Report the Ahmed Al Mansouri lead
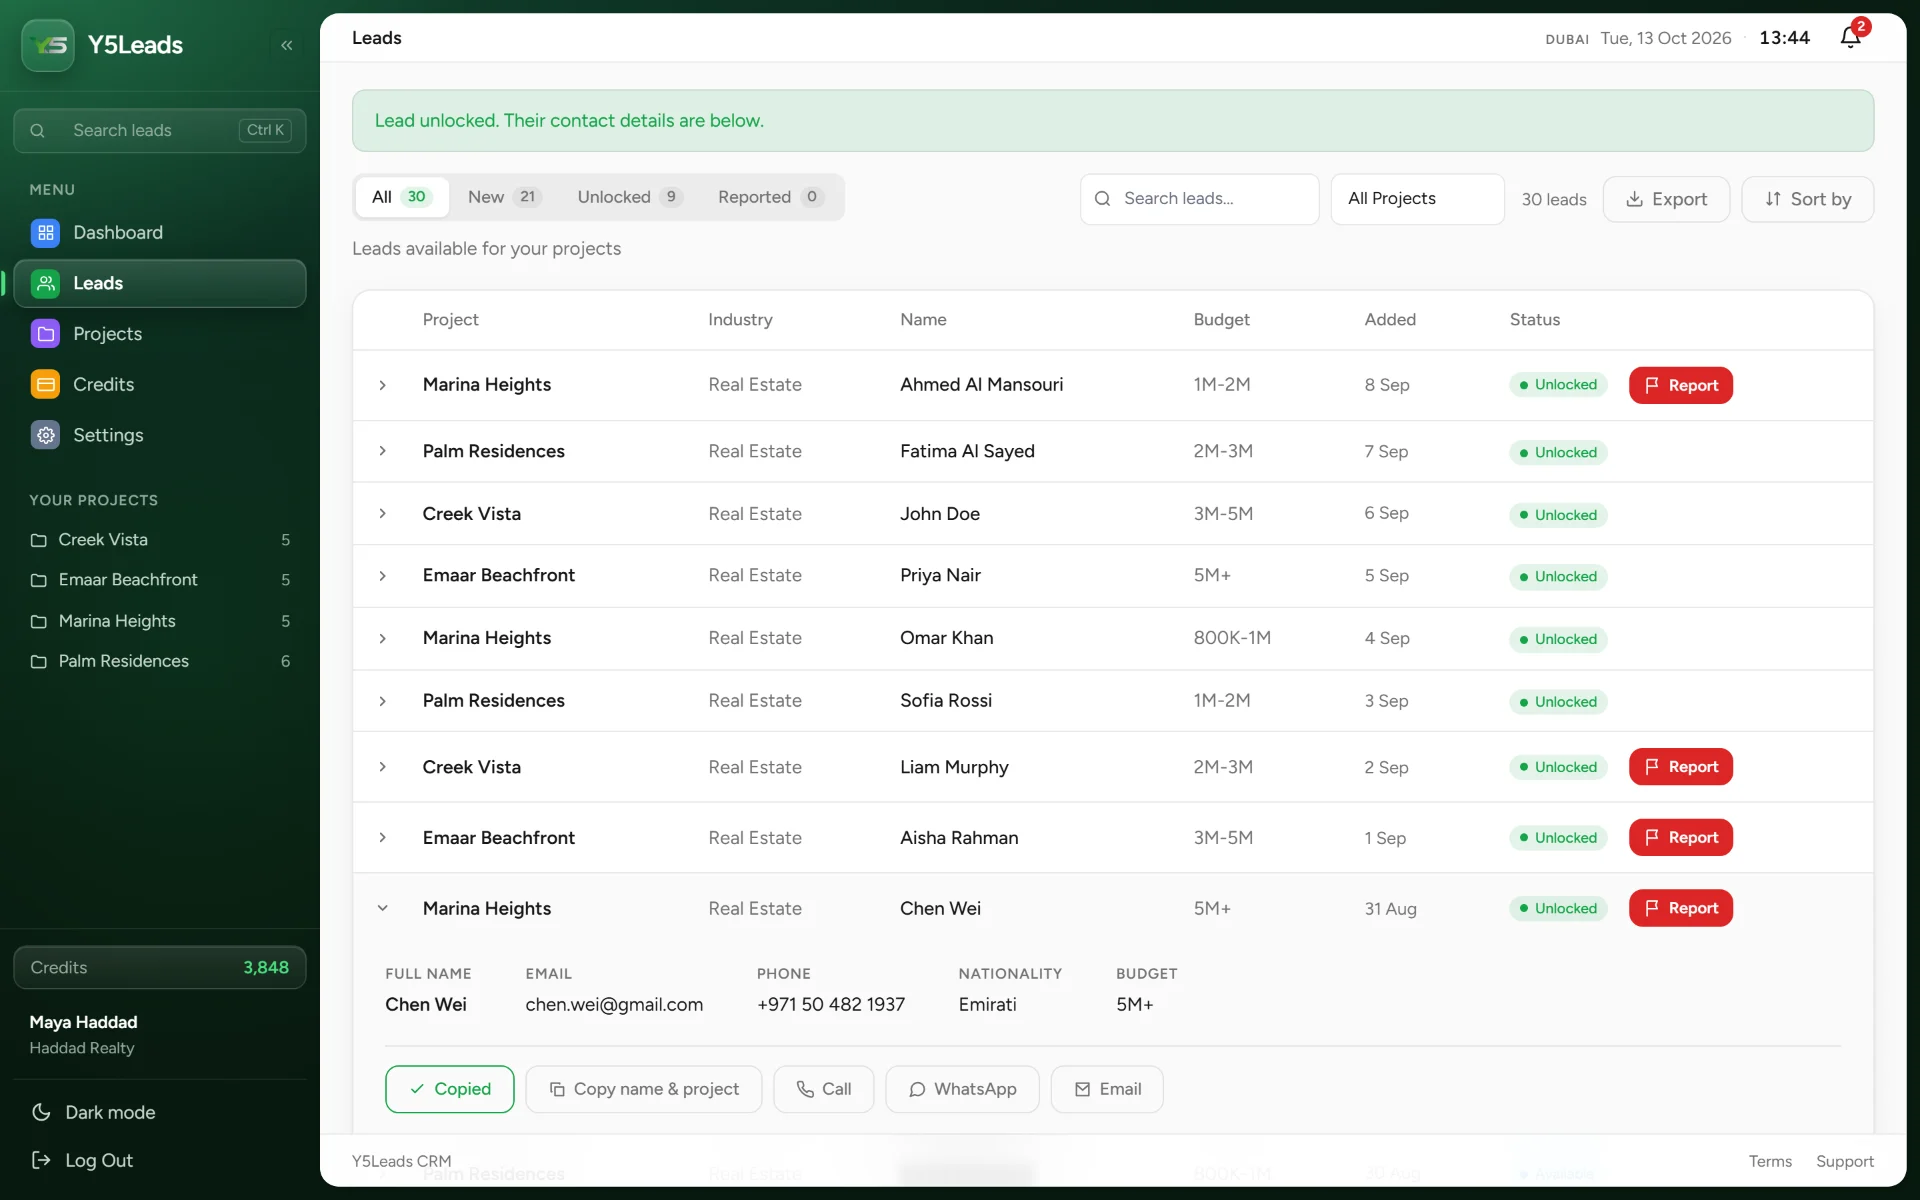Viewport: 1920px width, 1200px height. click(1680, 385)
